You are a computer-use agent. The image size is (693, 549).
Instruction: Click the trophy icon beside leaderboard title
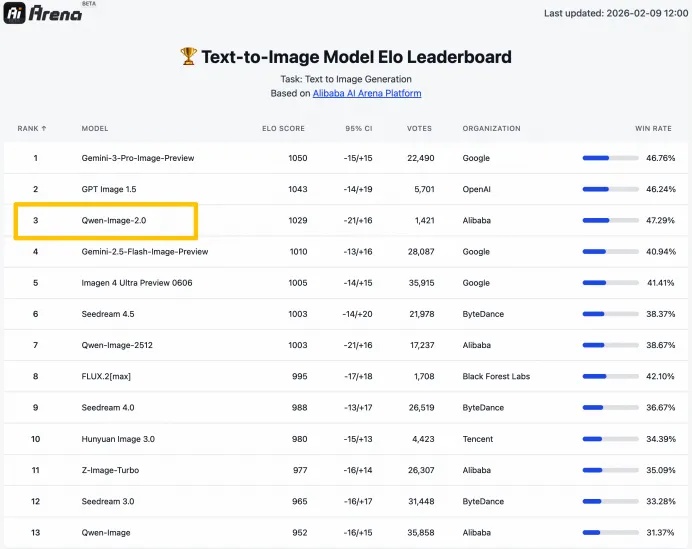click(189, 57)
